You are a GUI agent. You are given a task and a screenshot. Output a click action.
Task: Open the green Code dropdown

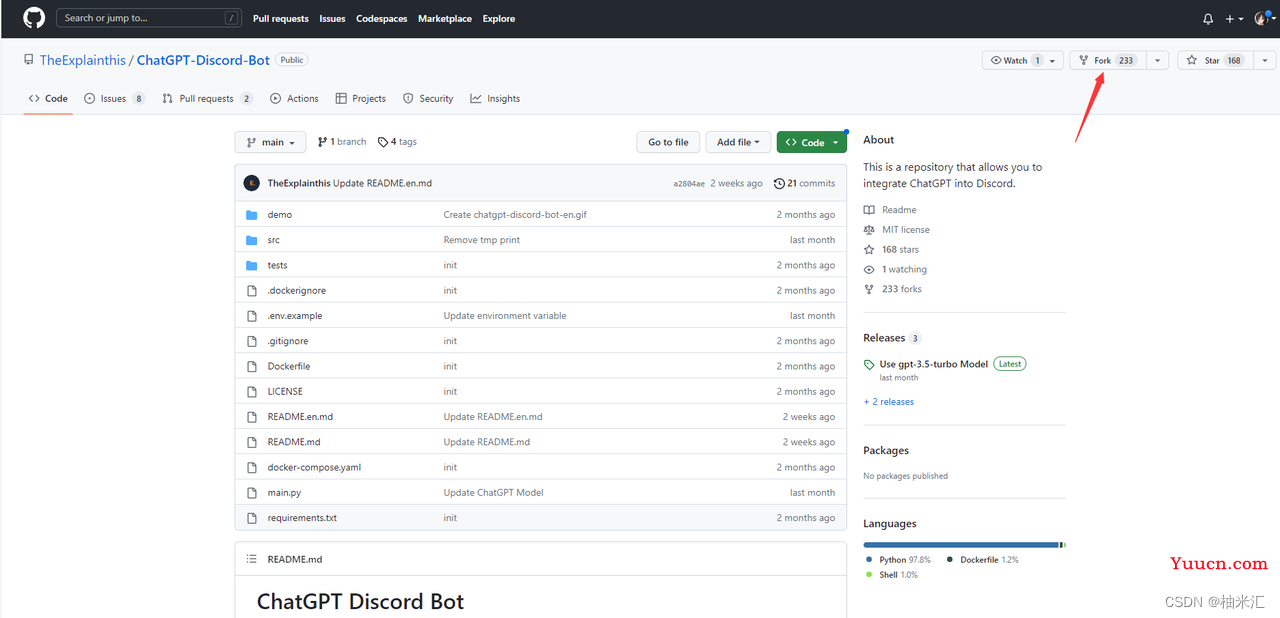[812, 142]
